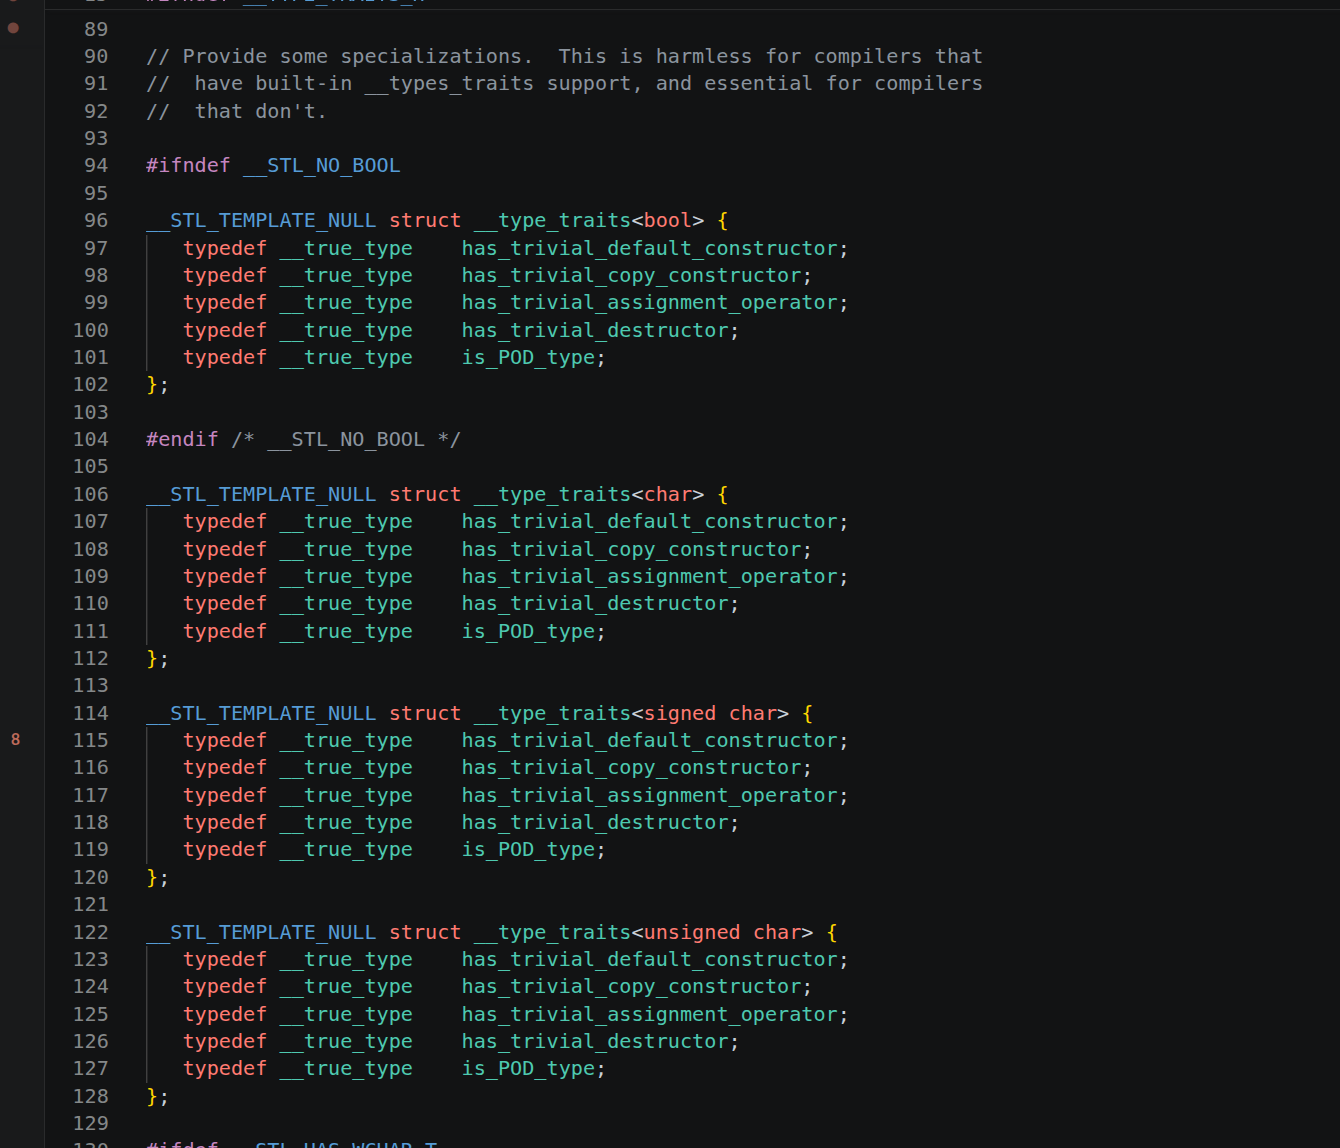Click the red dot beside line 89

tap(14, 28)
